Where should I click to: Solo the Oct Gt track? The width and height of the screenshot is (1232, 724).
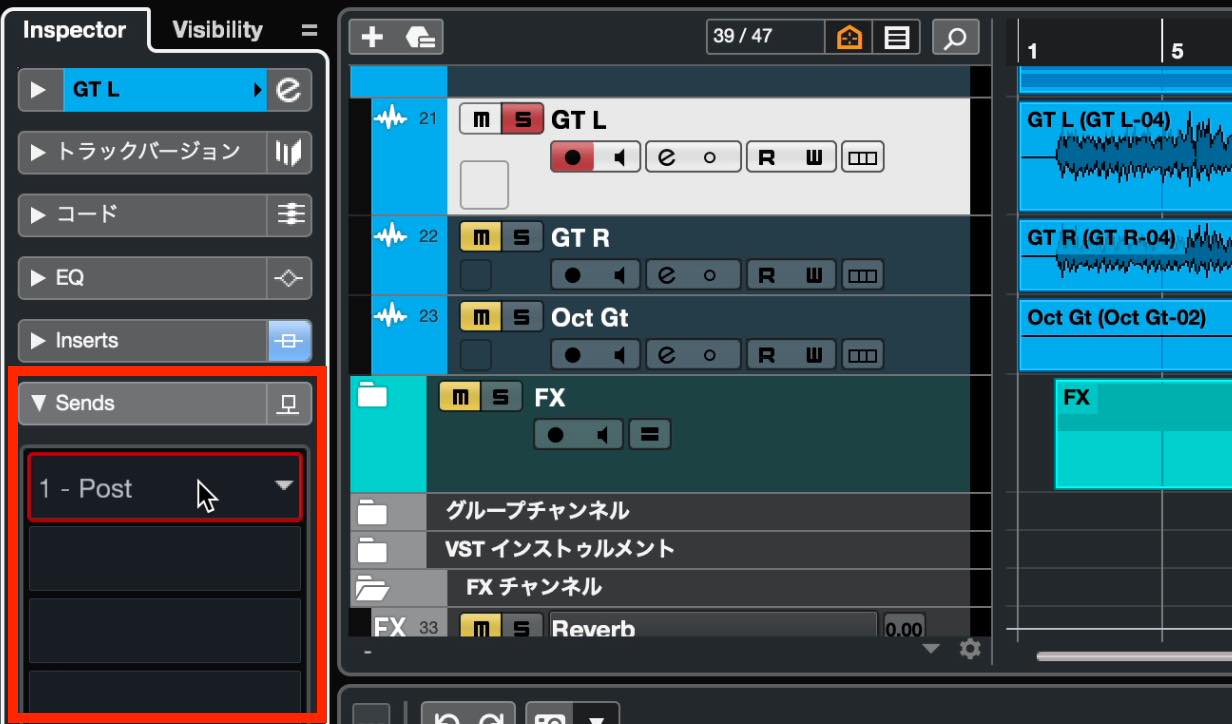point(521,317)
